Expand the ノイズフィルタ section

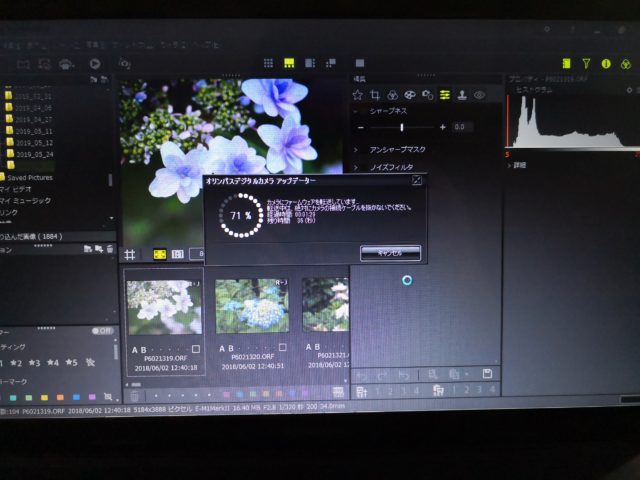pyautogui.click(x=356, y=168)
